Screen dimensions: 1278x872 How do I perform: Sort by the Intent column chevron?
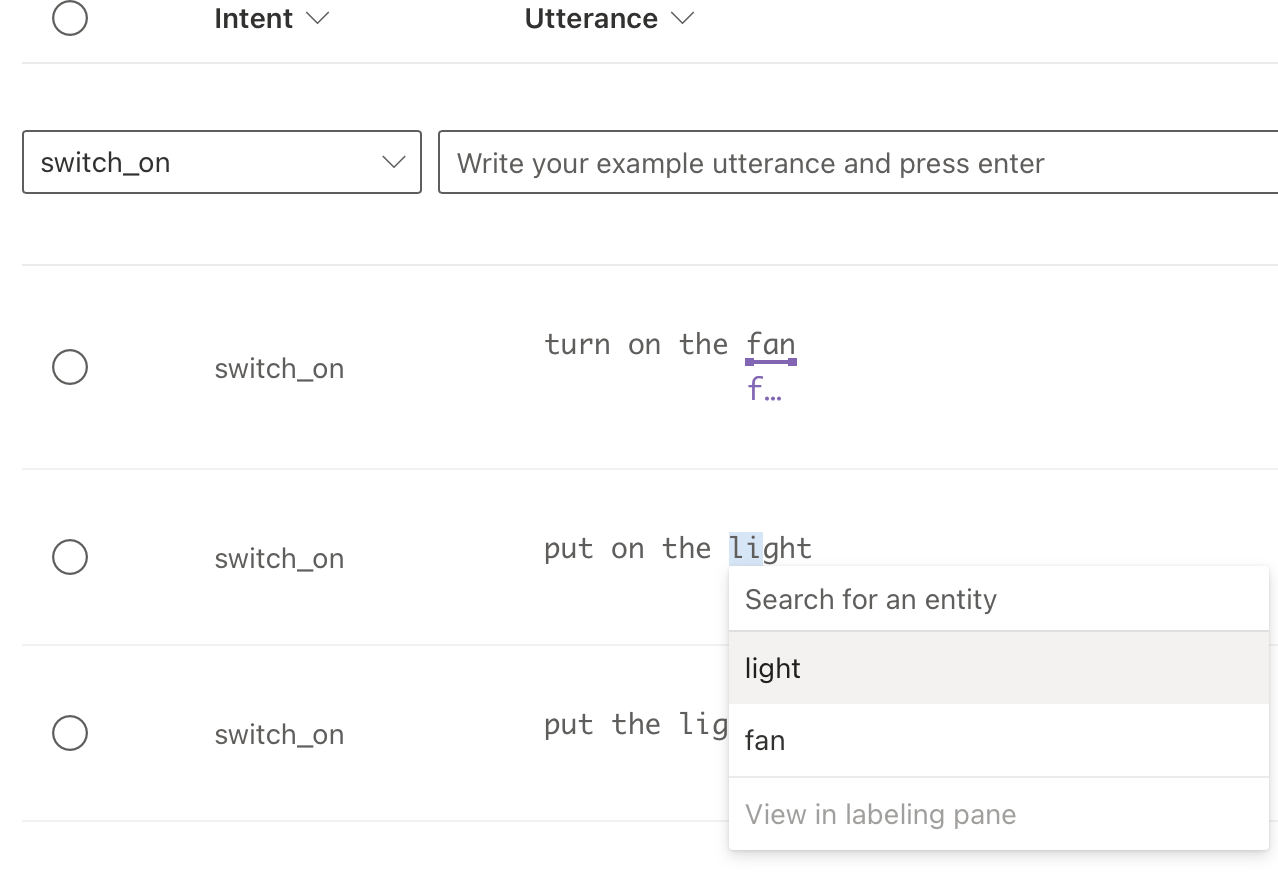point(318,18)
